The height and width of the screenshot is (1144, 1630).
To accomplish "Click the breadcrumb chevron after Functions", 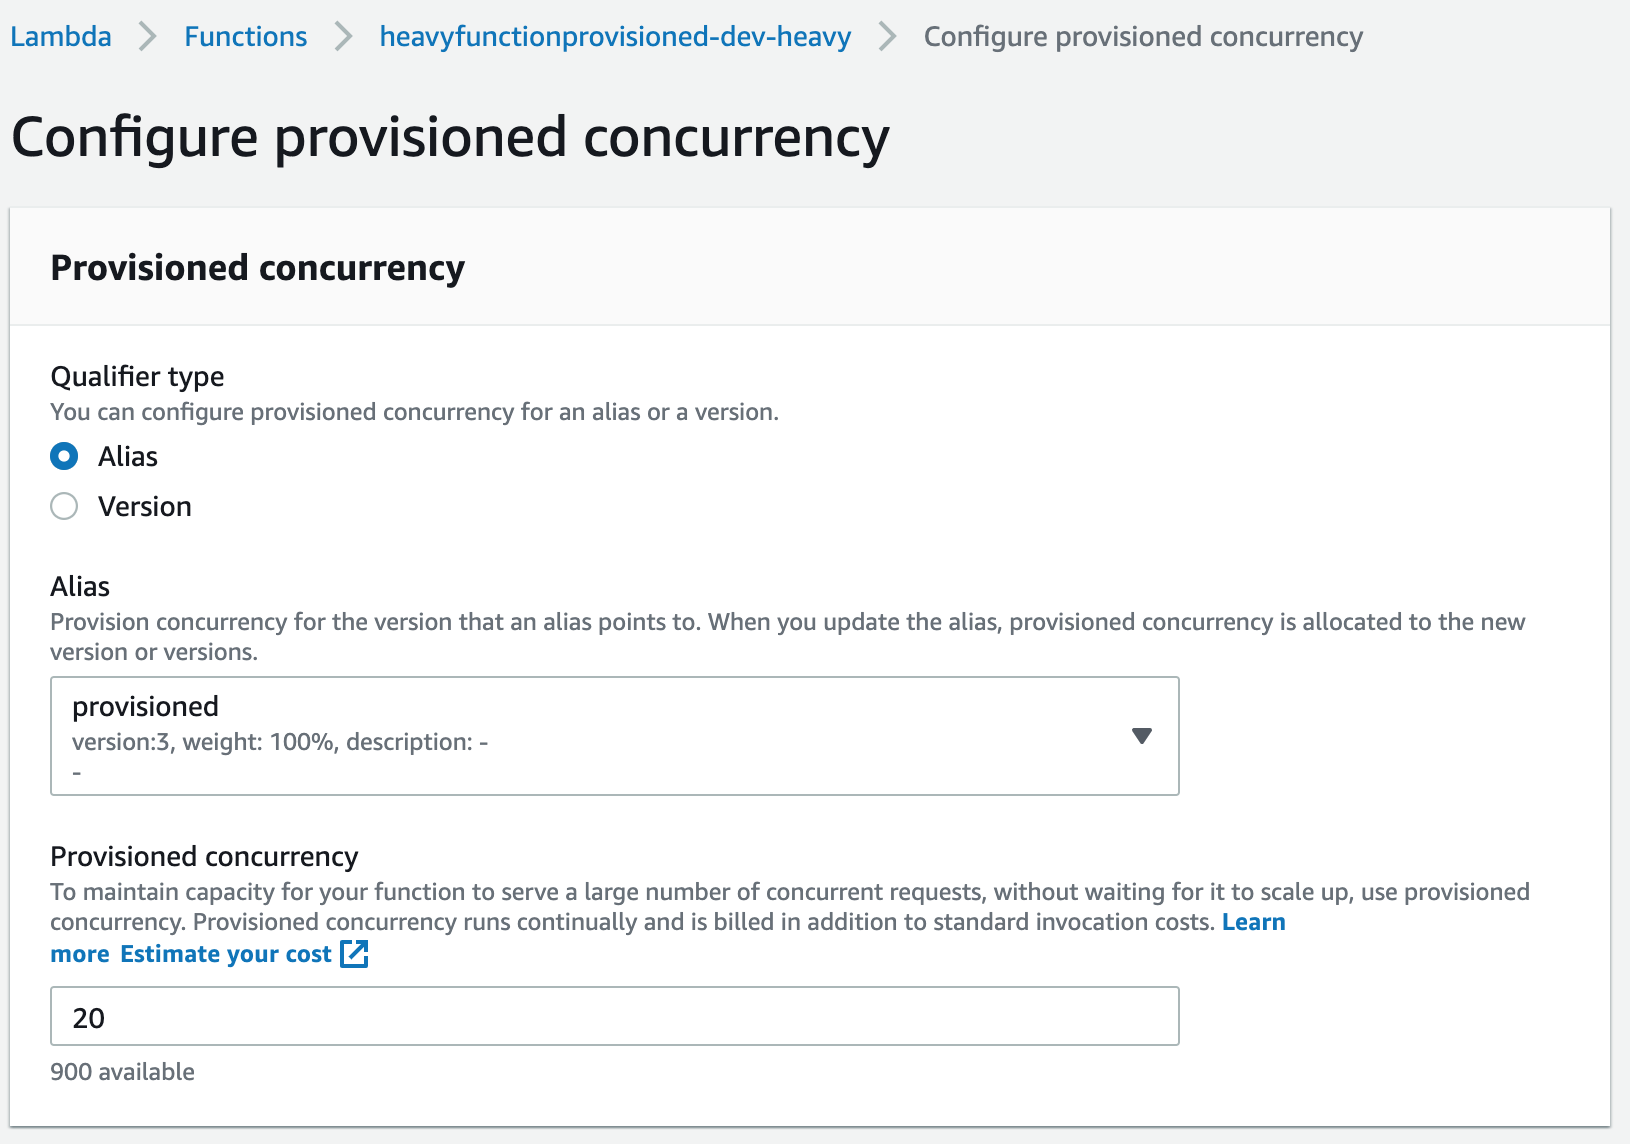I will 343,37.
